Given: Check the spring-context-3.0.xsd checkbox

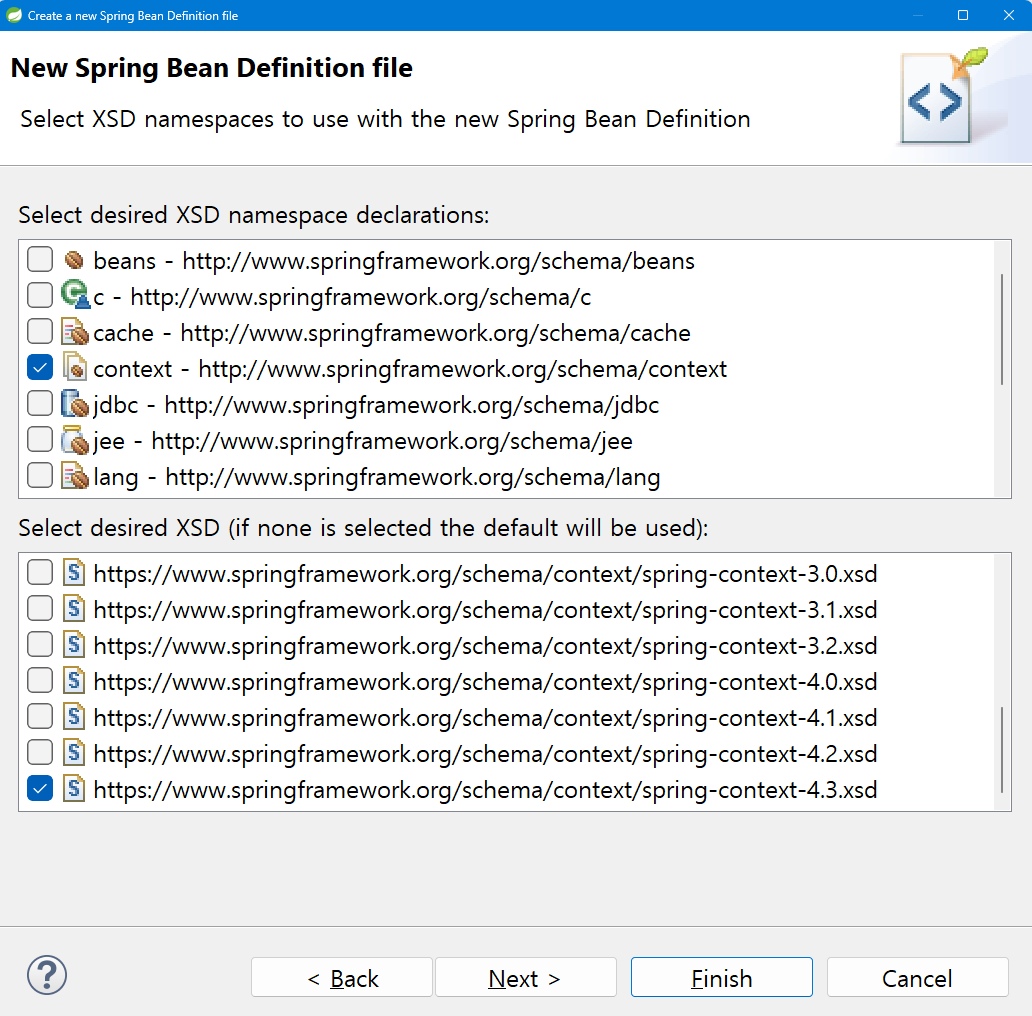Looking at the screenshot, I should tap(39, 572).
